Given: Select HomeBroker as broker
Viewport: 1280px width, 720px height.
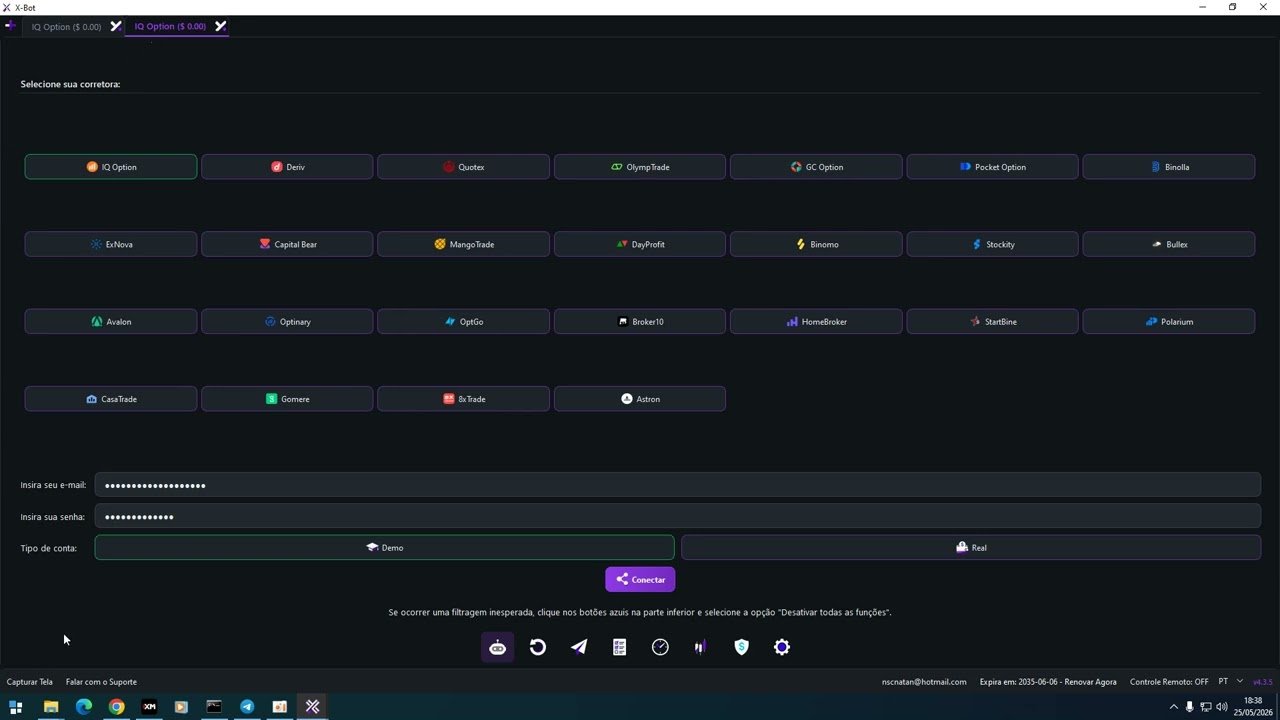Looking at the screenshot, I should click(816, 322).
